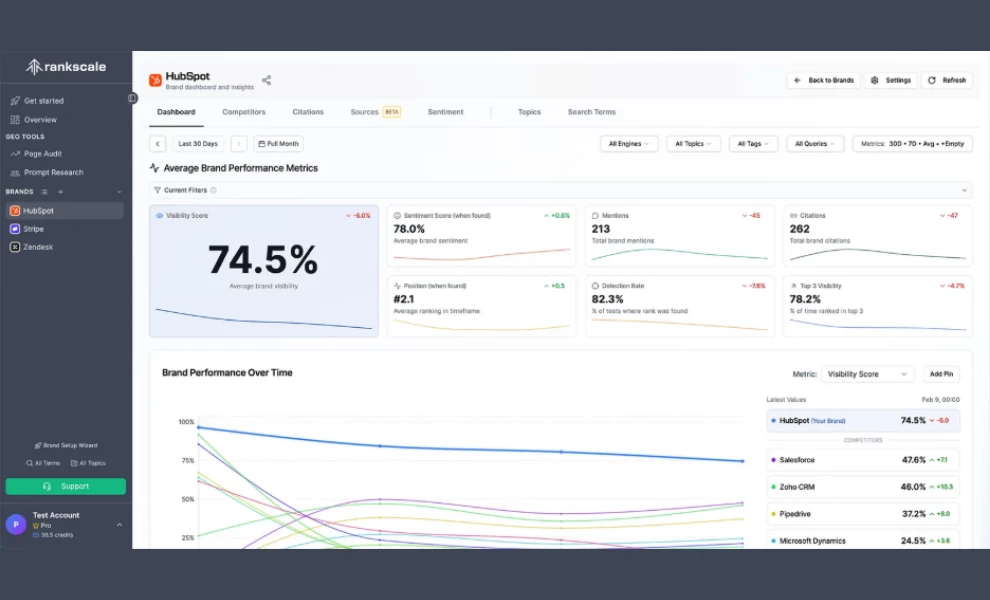The width and height of the screenshot is (990, 600).
Task: Click Current Filters info icon
Action: (x=213, y=190)
